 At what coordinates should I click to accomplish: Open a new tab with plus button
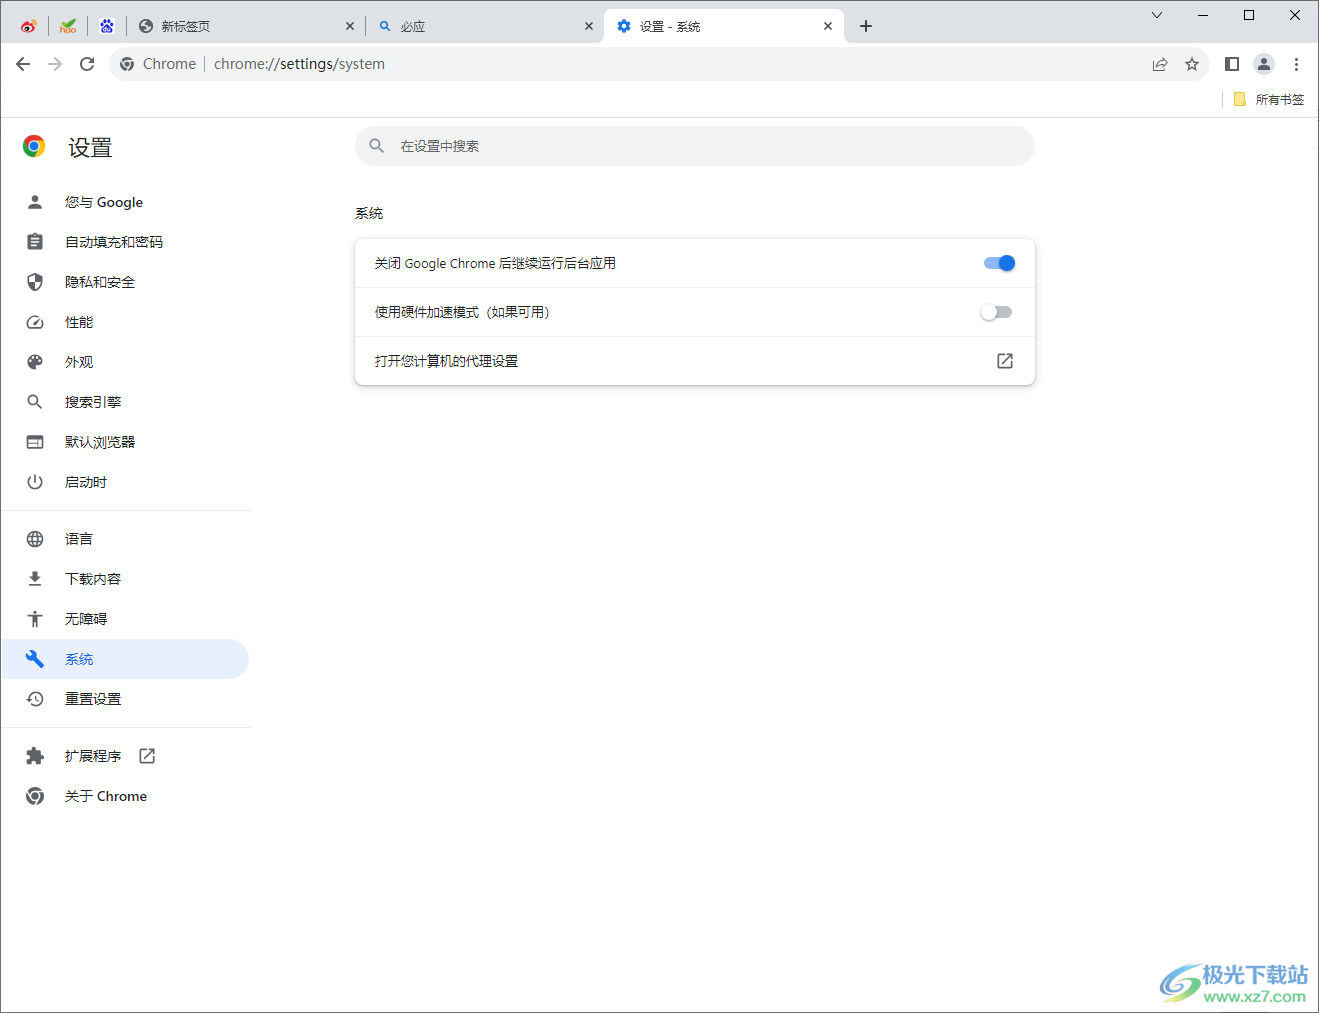pos(866,26)
